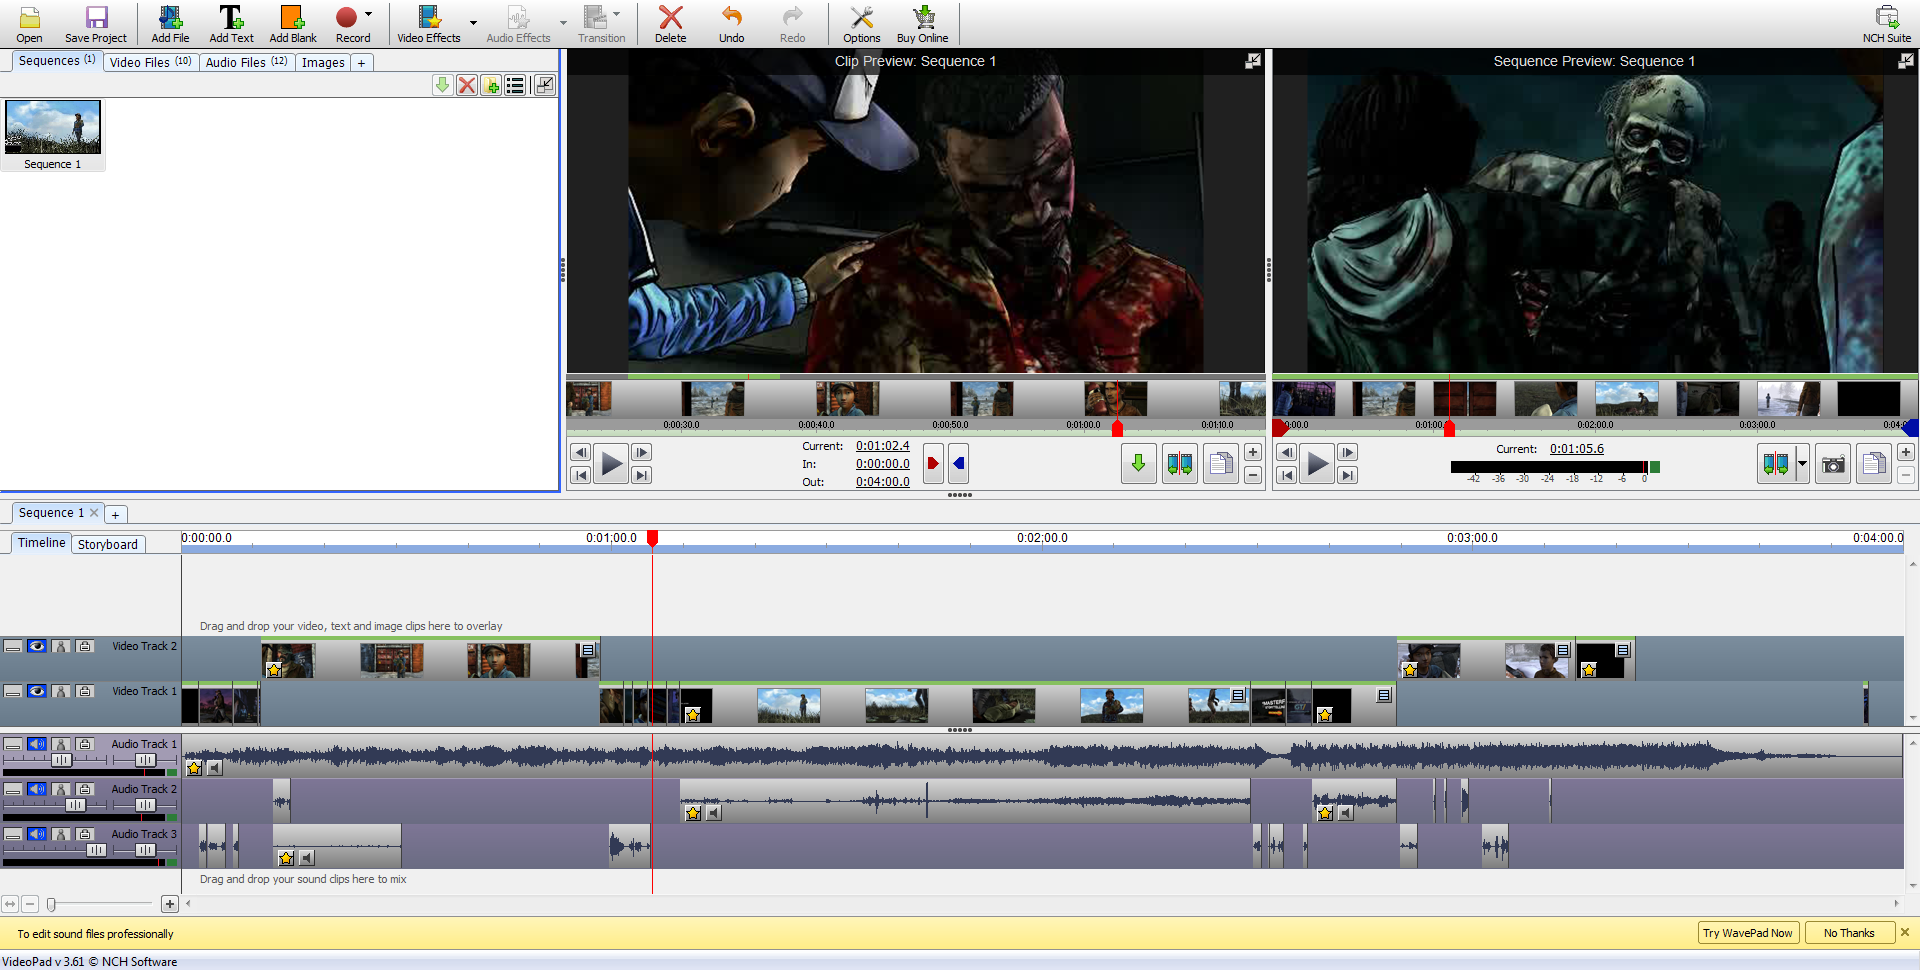
Task: Click the timeline zoom slider handle
Action: 51,904
